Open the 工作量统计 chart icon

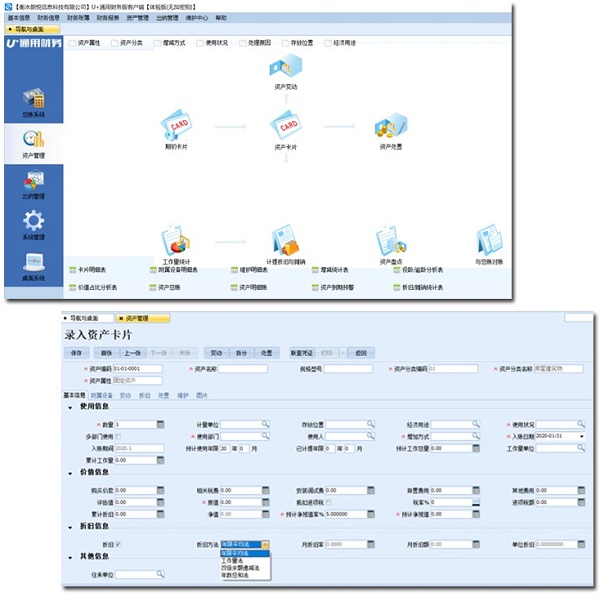(x=176, y=241)
